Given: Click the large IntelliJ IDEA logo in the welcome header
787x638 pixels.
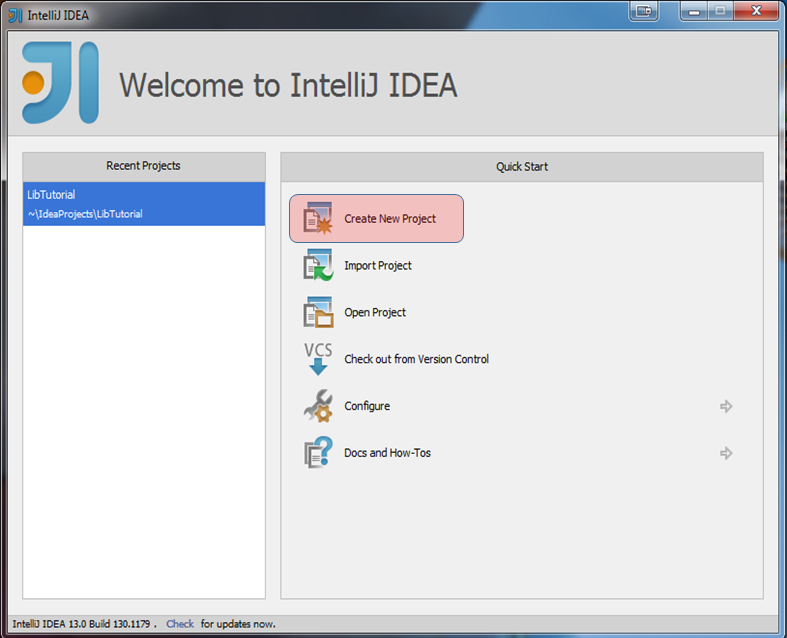Looking at the screenshot, I should point(60,83).
